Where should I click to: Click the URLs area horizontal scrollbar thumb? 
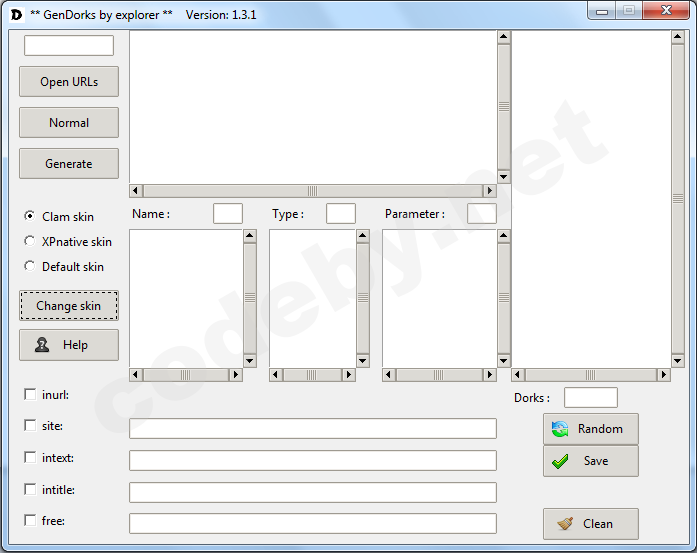point(313,191)
